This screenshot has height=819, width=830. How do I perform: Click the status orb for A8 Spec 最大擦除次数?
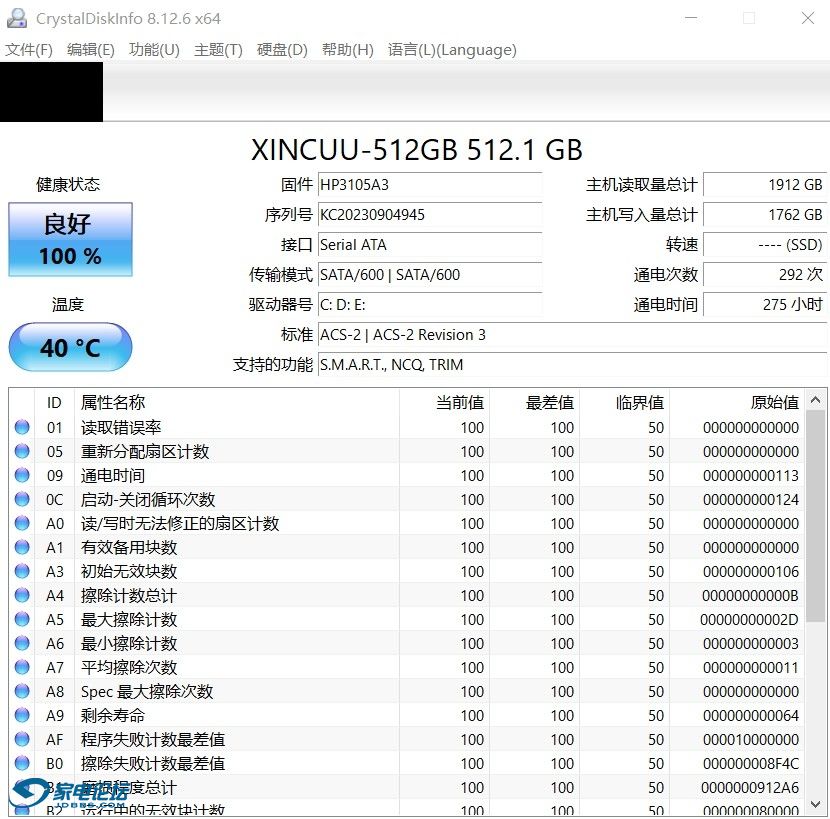[22, 691]
